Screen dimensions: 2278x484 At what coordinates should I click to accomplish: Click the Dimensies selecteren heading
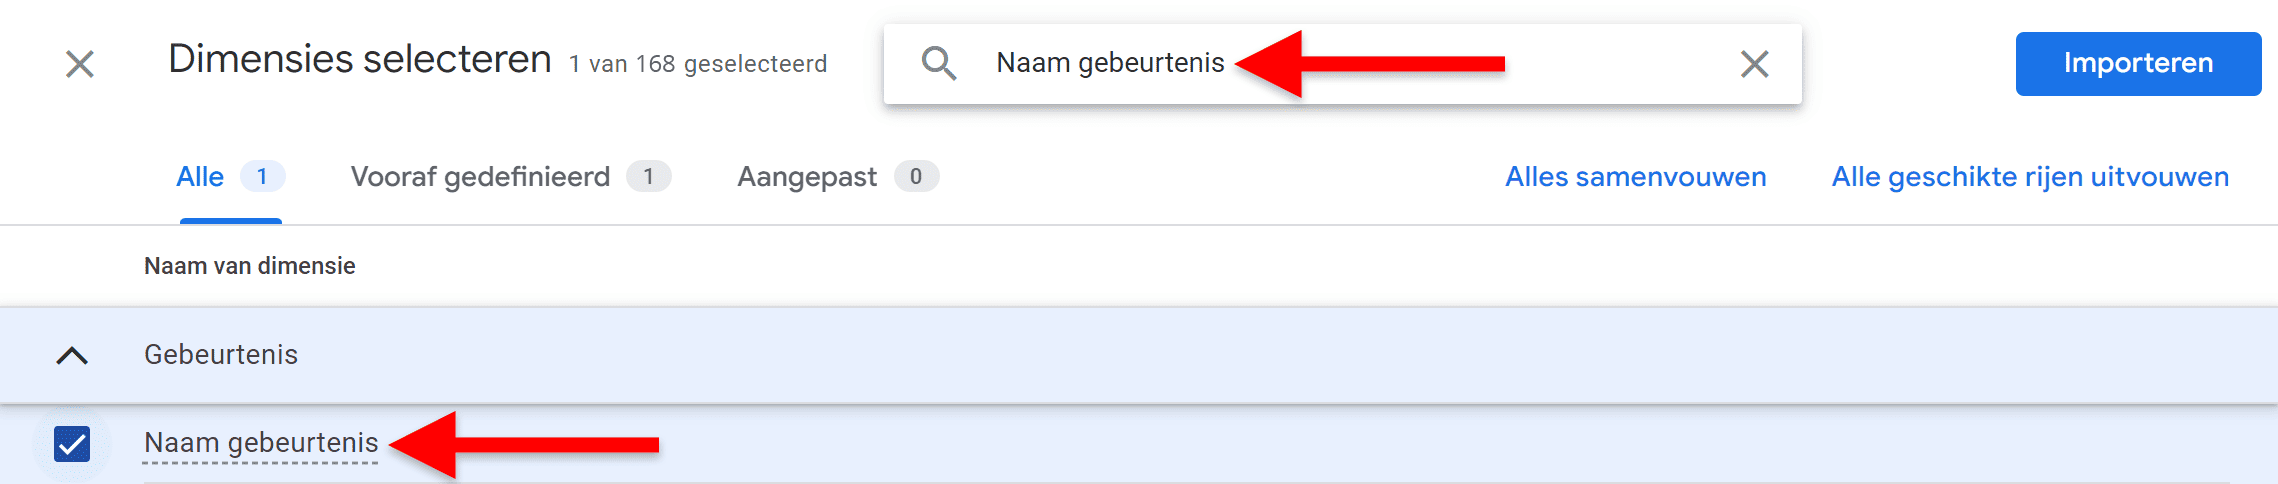360,60
